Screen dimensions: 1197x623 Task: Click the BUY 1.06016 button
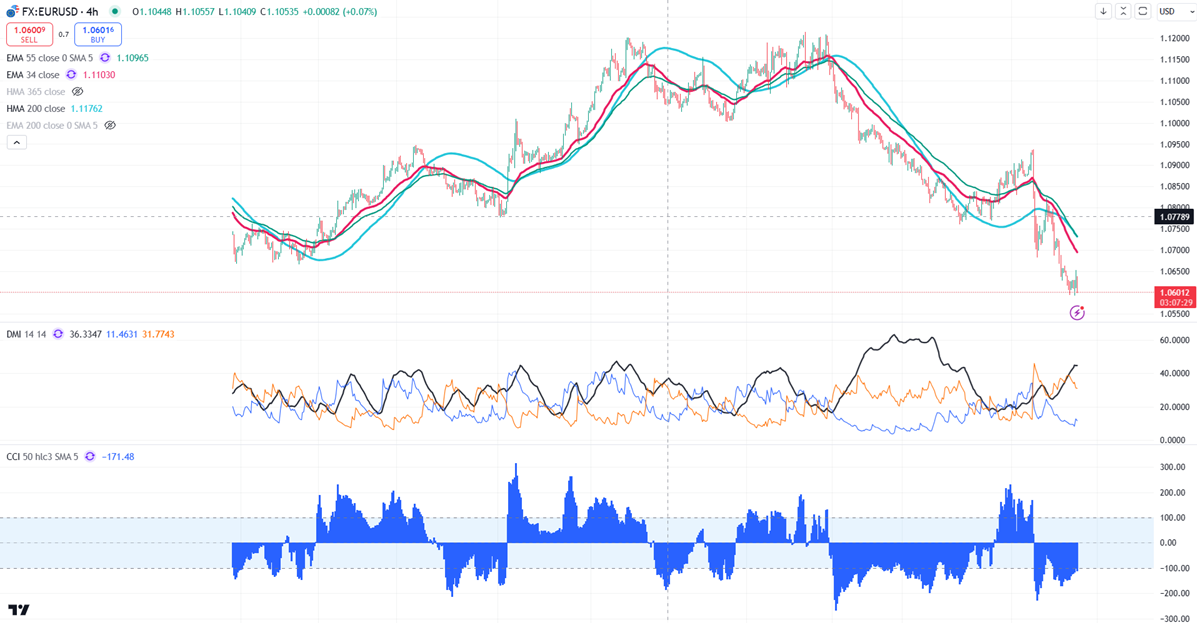[x=98, y=34]
